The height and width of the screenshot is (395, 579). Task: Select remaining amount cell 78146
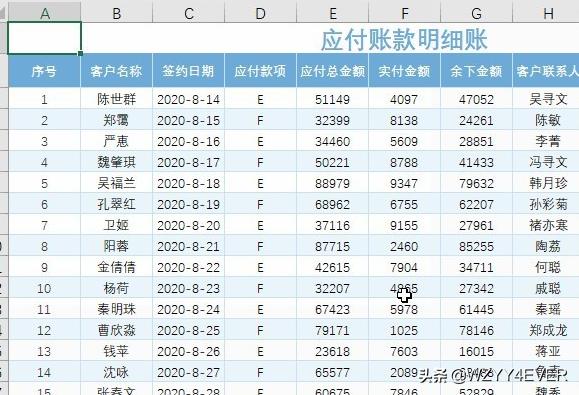476,330
